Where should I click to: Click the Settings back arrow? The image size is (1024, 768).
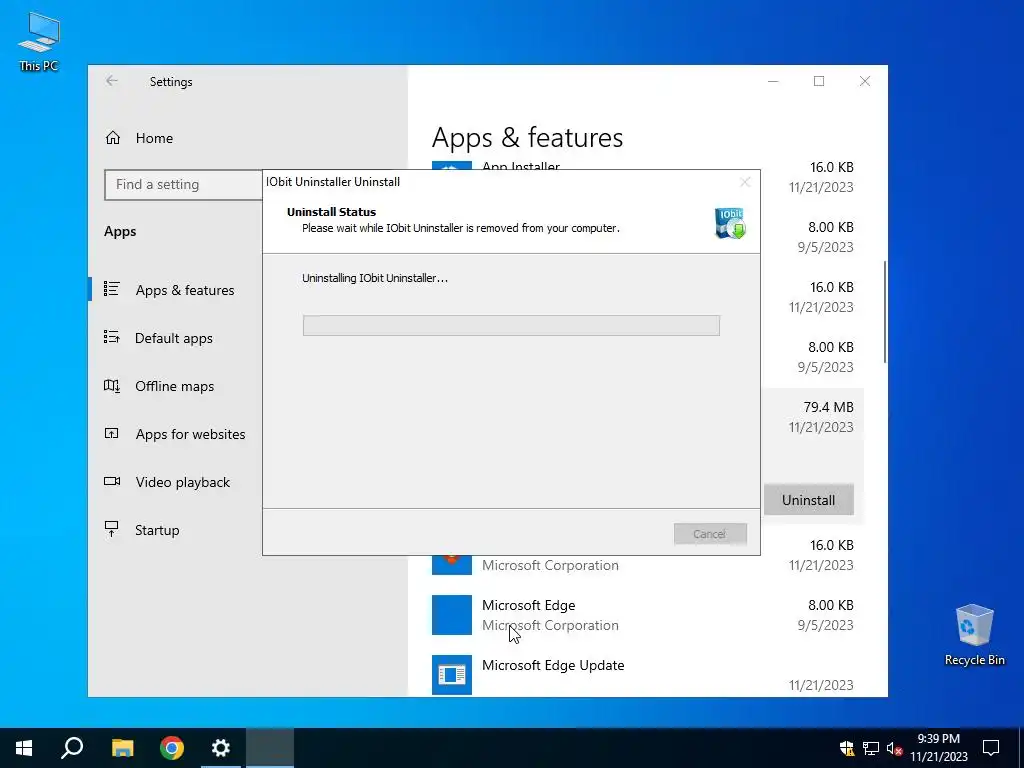click(112, 81)
